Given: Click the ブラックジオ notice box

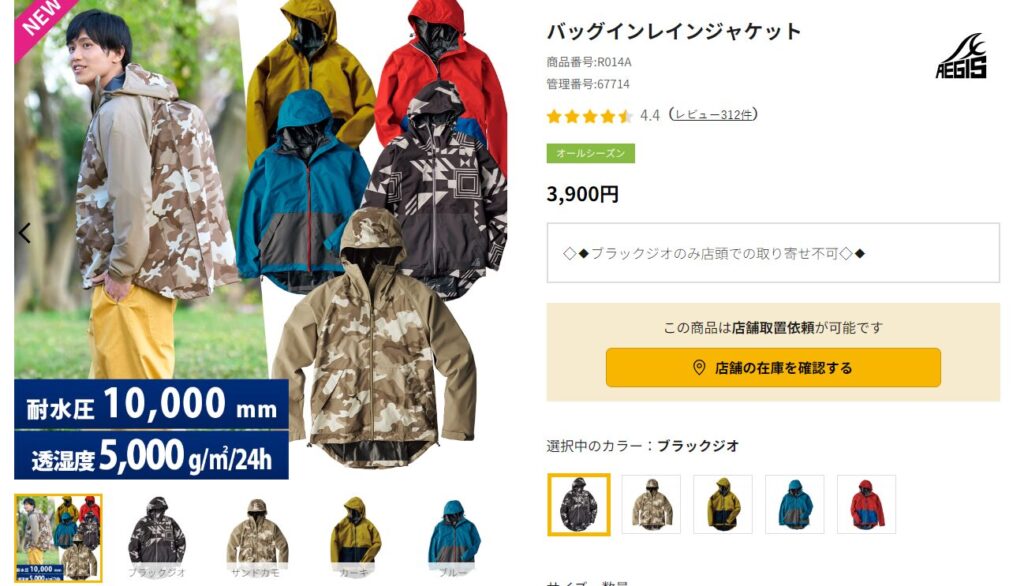Looking at the screenshot, I should pos(773,253).
